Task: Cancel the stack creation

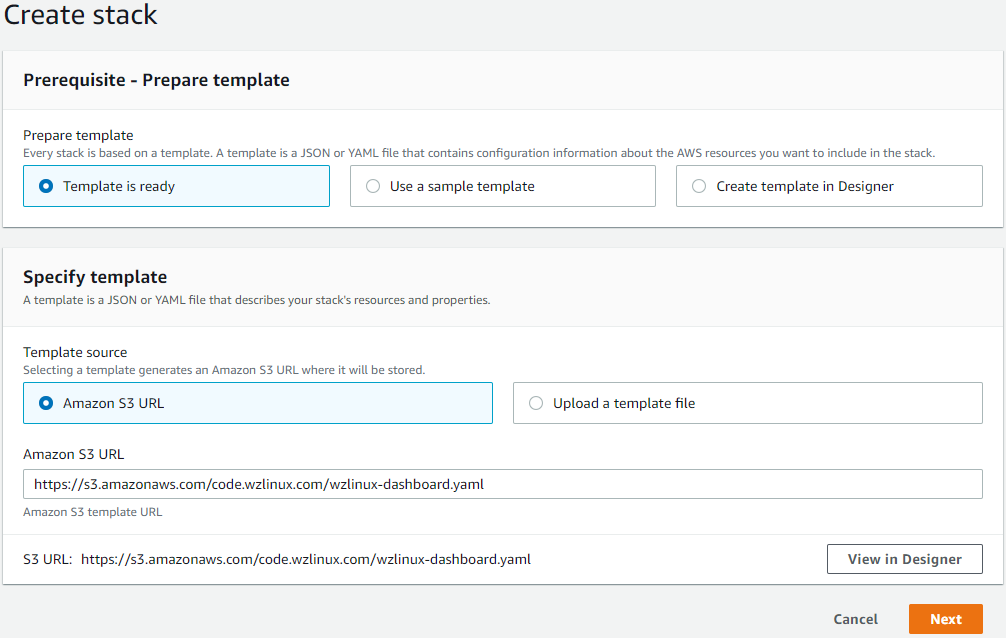Action: (855, 619)
